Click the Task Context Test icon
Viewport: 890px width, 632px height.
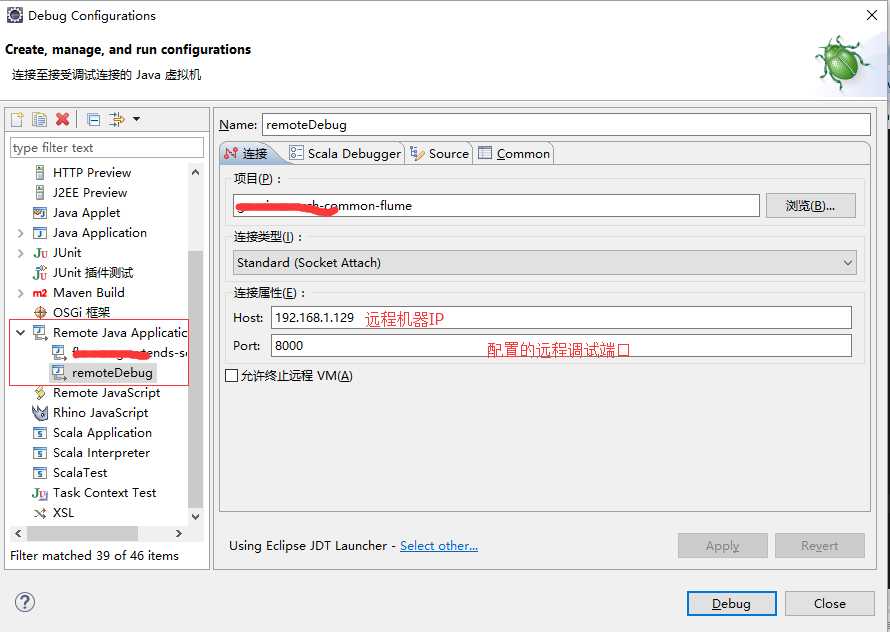pyautogui.click(x=40, y=493)
